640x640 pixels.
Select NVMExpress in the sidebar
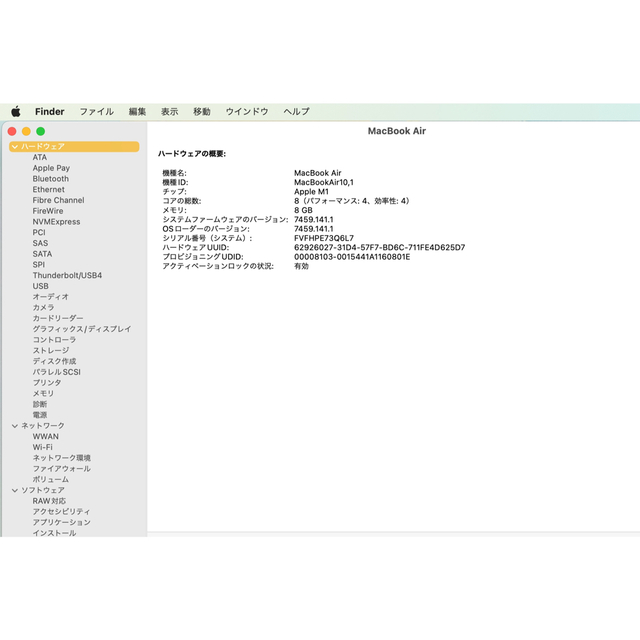point(56,222)
